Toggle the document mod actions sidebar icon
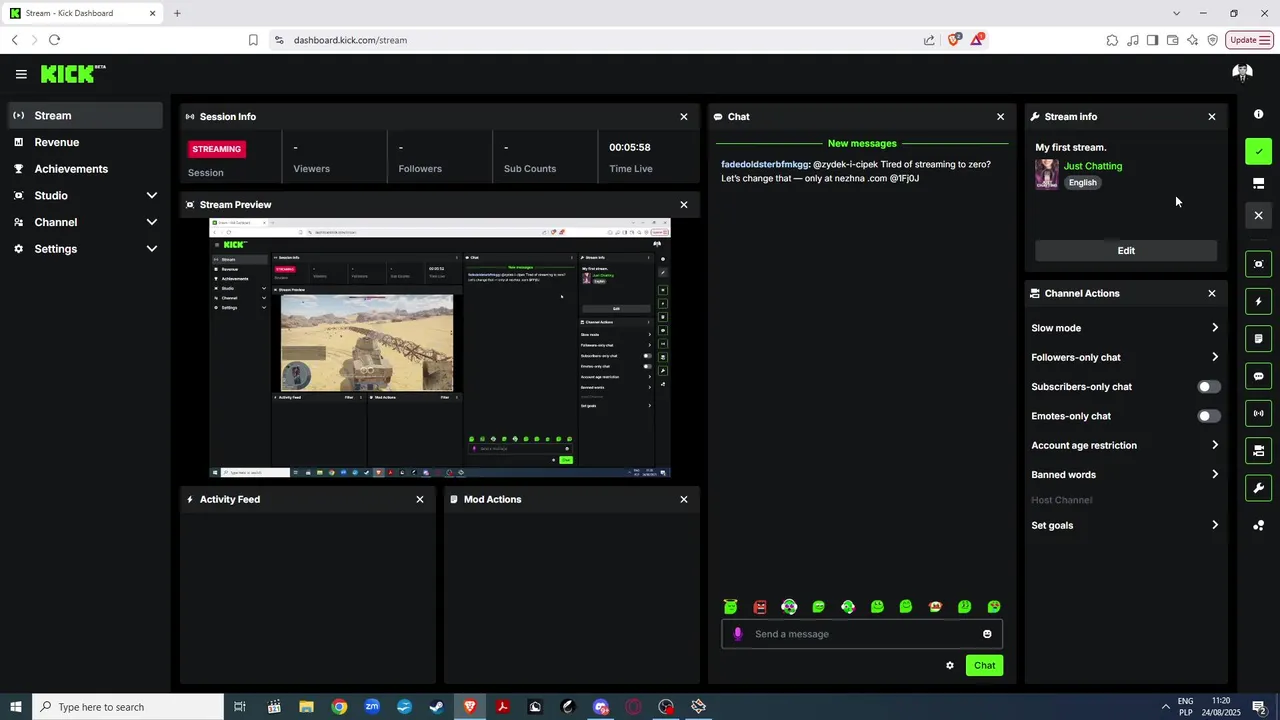1280x720 pixels. point(1259,339)
